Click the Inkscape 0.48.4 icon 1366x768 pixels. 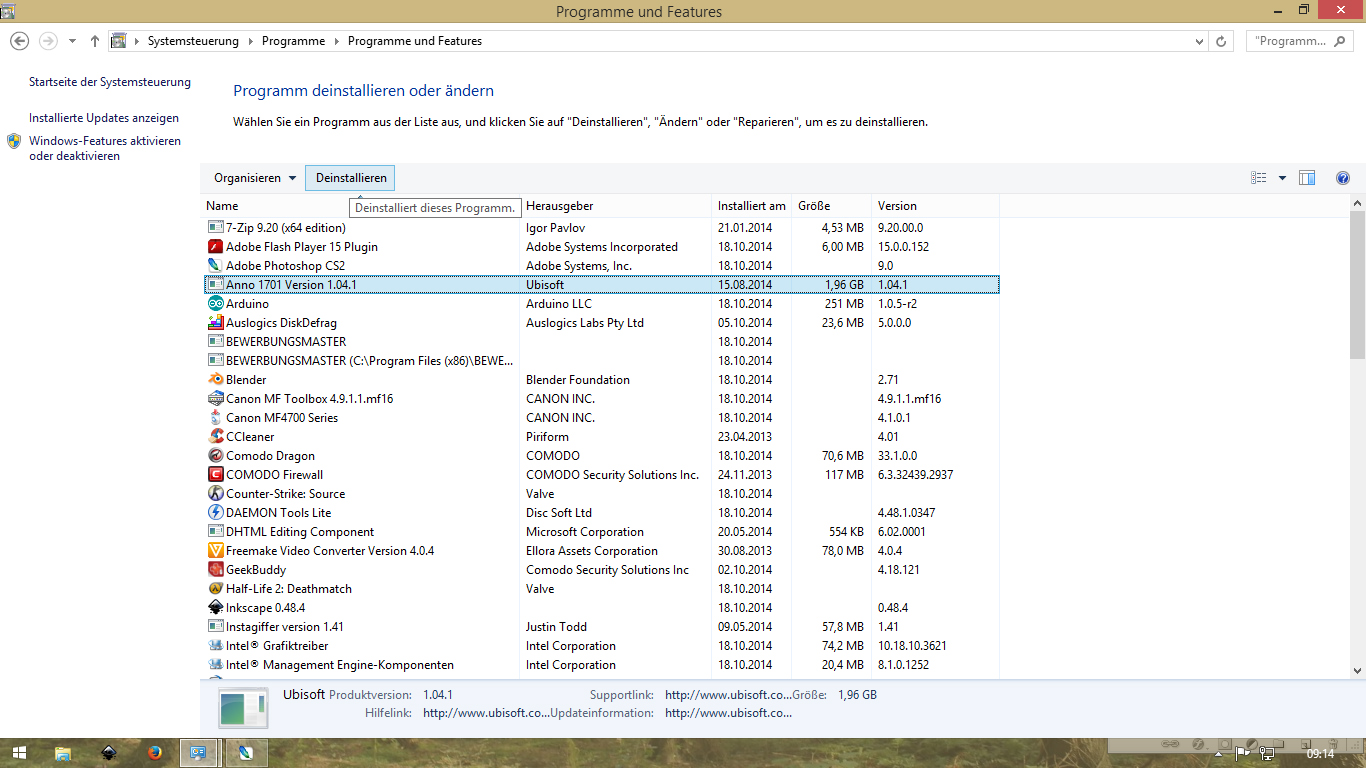tap(215, 608)
